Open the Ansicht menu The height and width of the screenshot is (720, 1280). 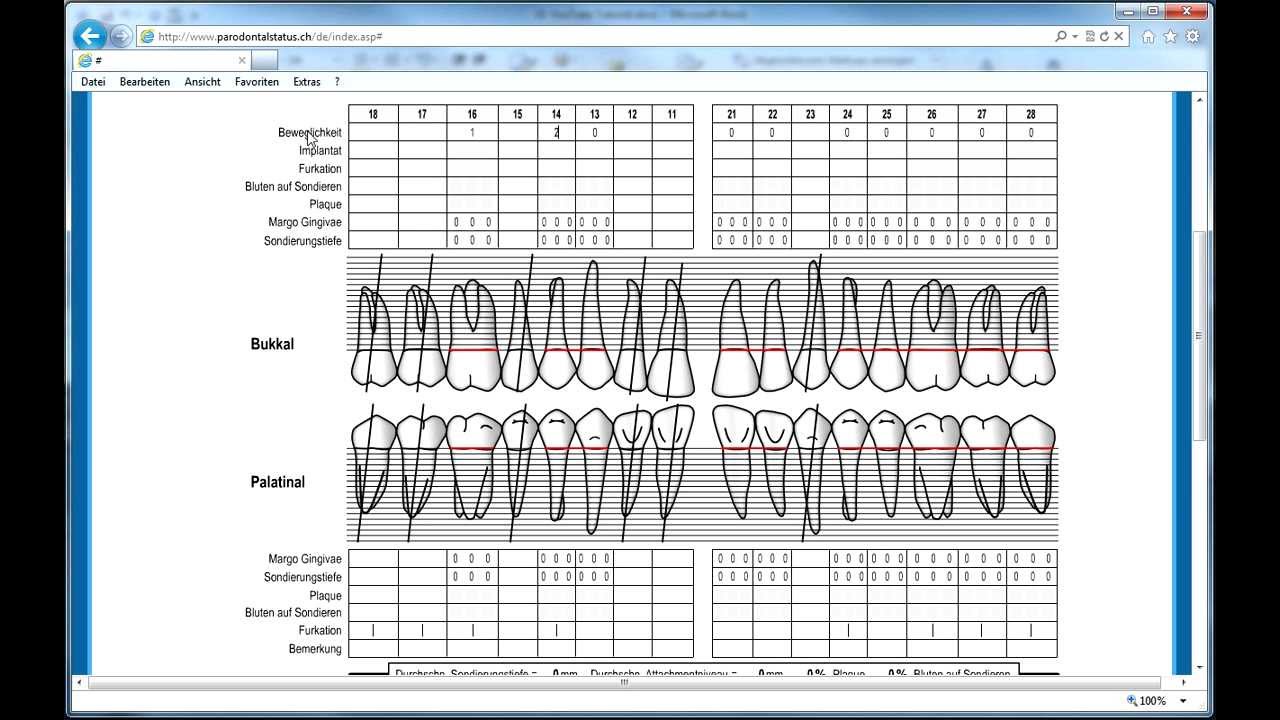click(x=202, y=82)
